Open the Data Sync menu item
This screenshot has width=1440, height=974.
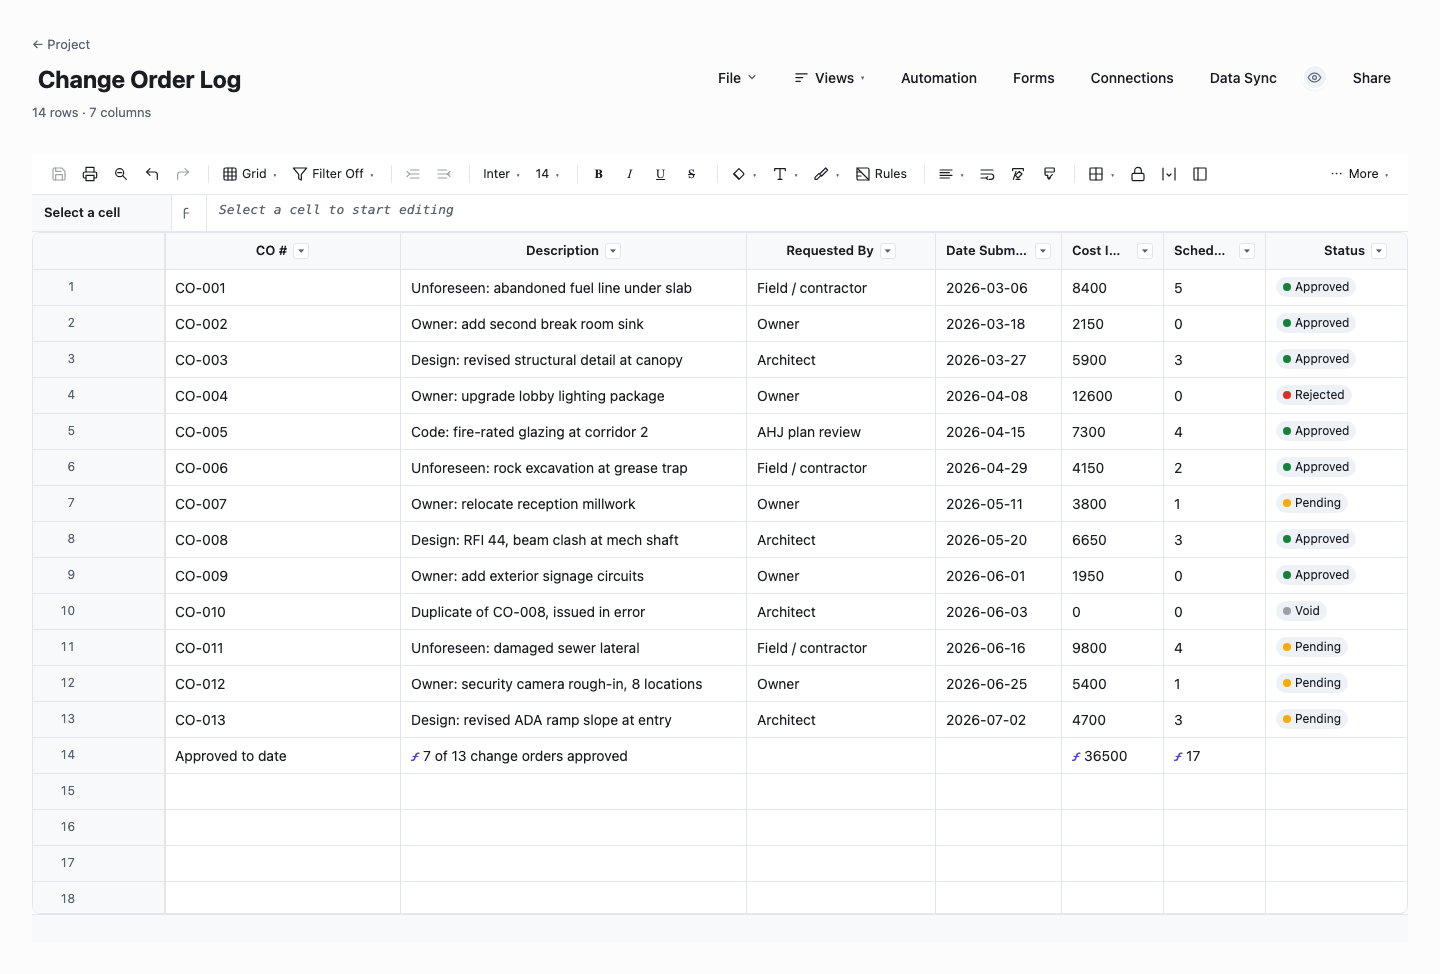tap(1243, 78)
